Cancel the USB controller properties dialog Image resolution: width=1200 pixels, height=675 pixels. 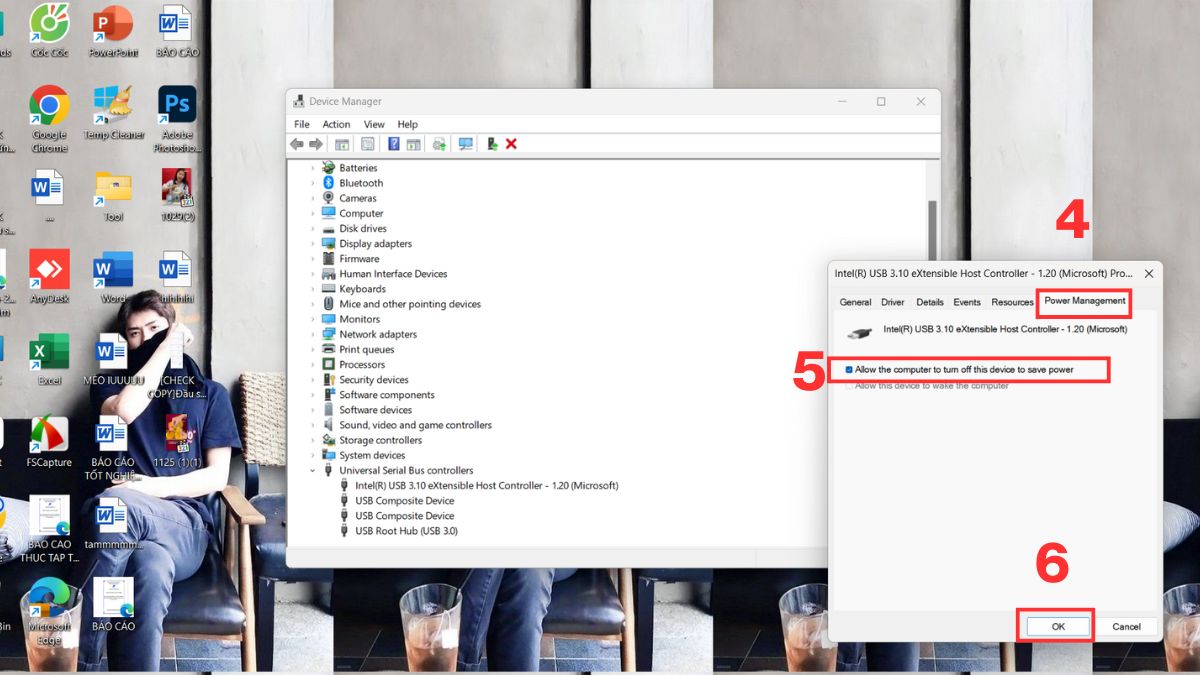coord(1128,626)
